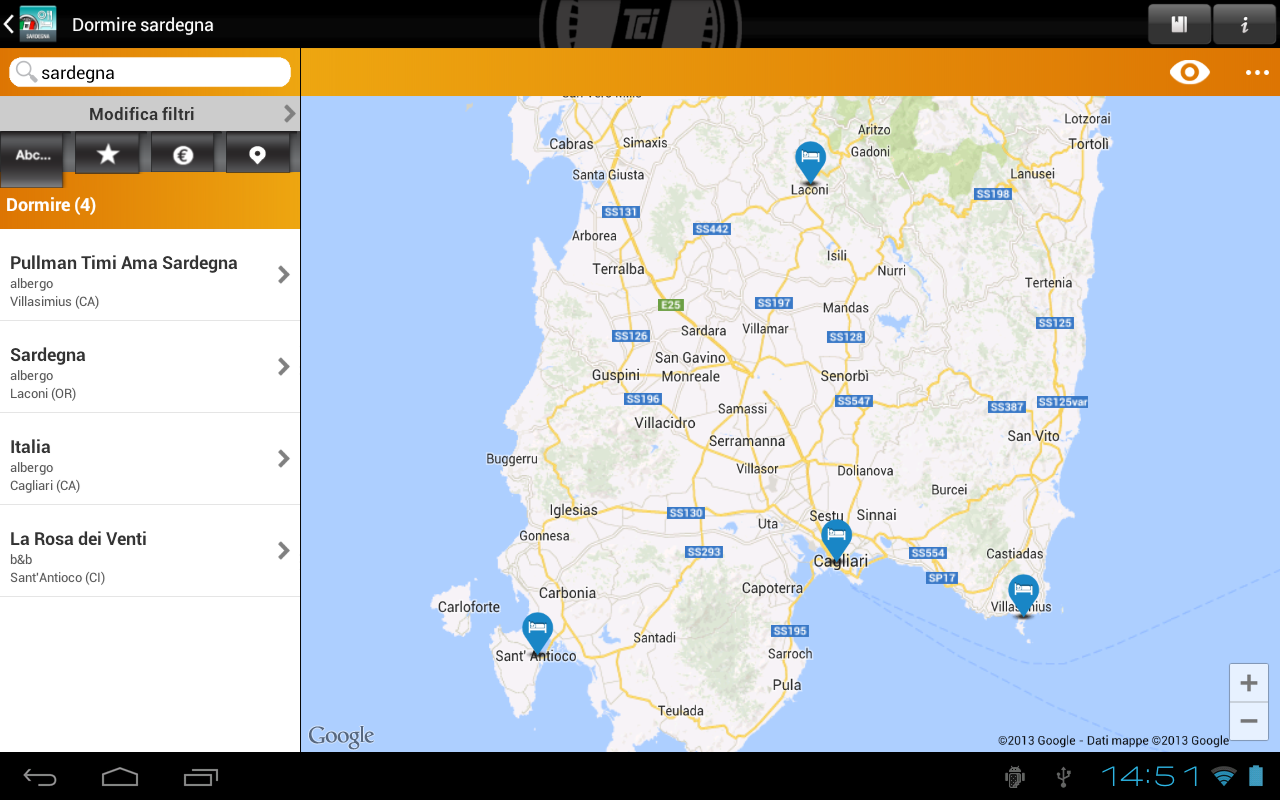
Task: Click the SS130 road badge on map
Action: (x=686, y=513)
